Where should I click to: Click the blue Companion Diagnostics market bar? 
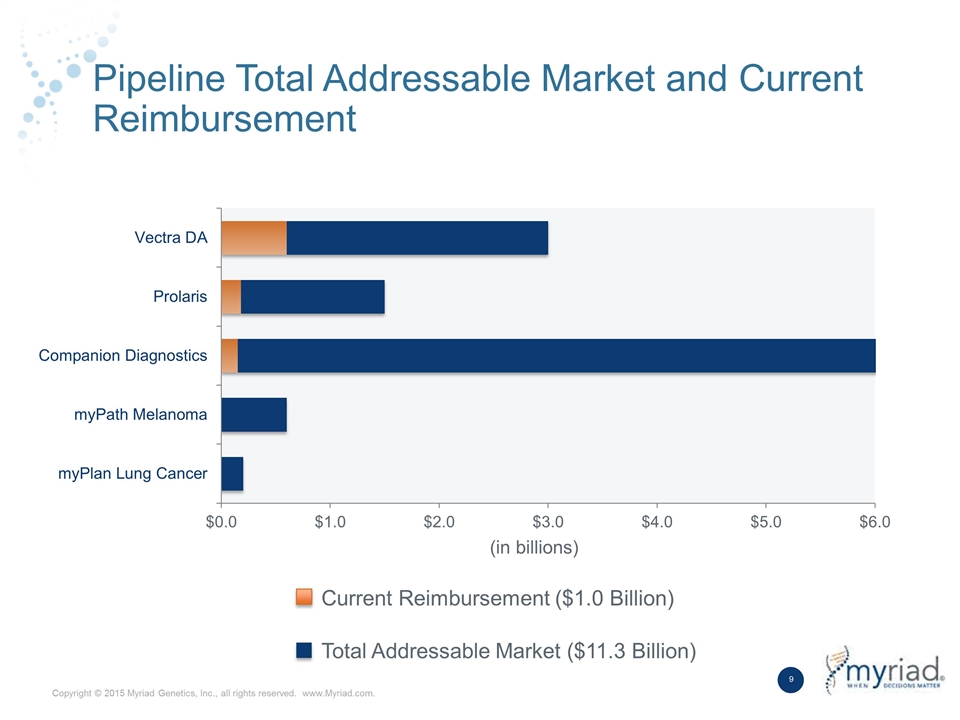coord(557,356)
